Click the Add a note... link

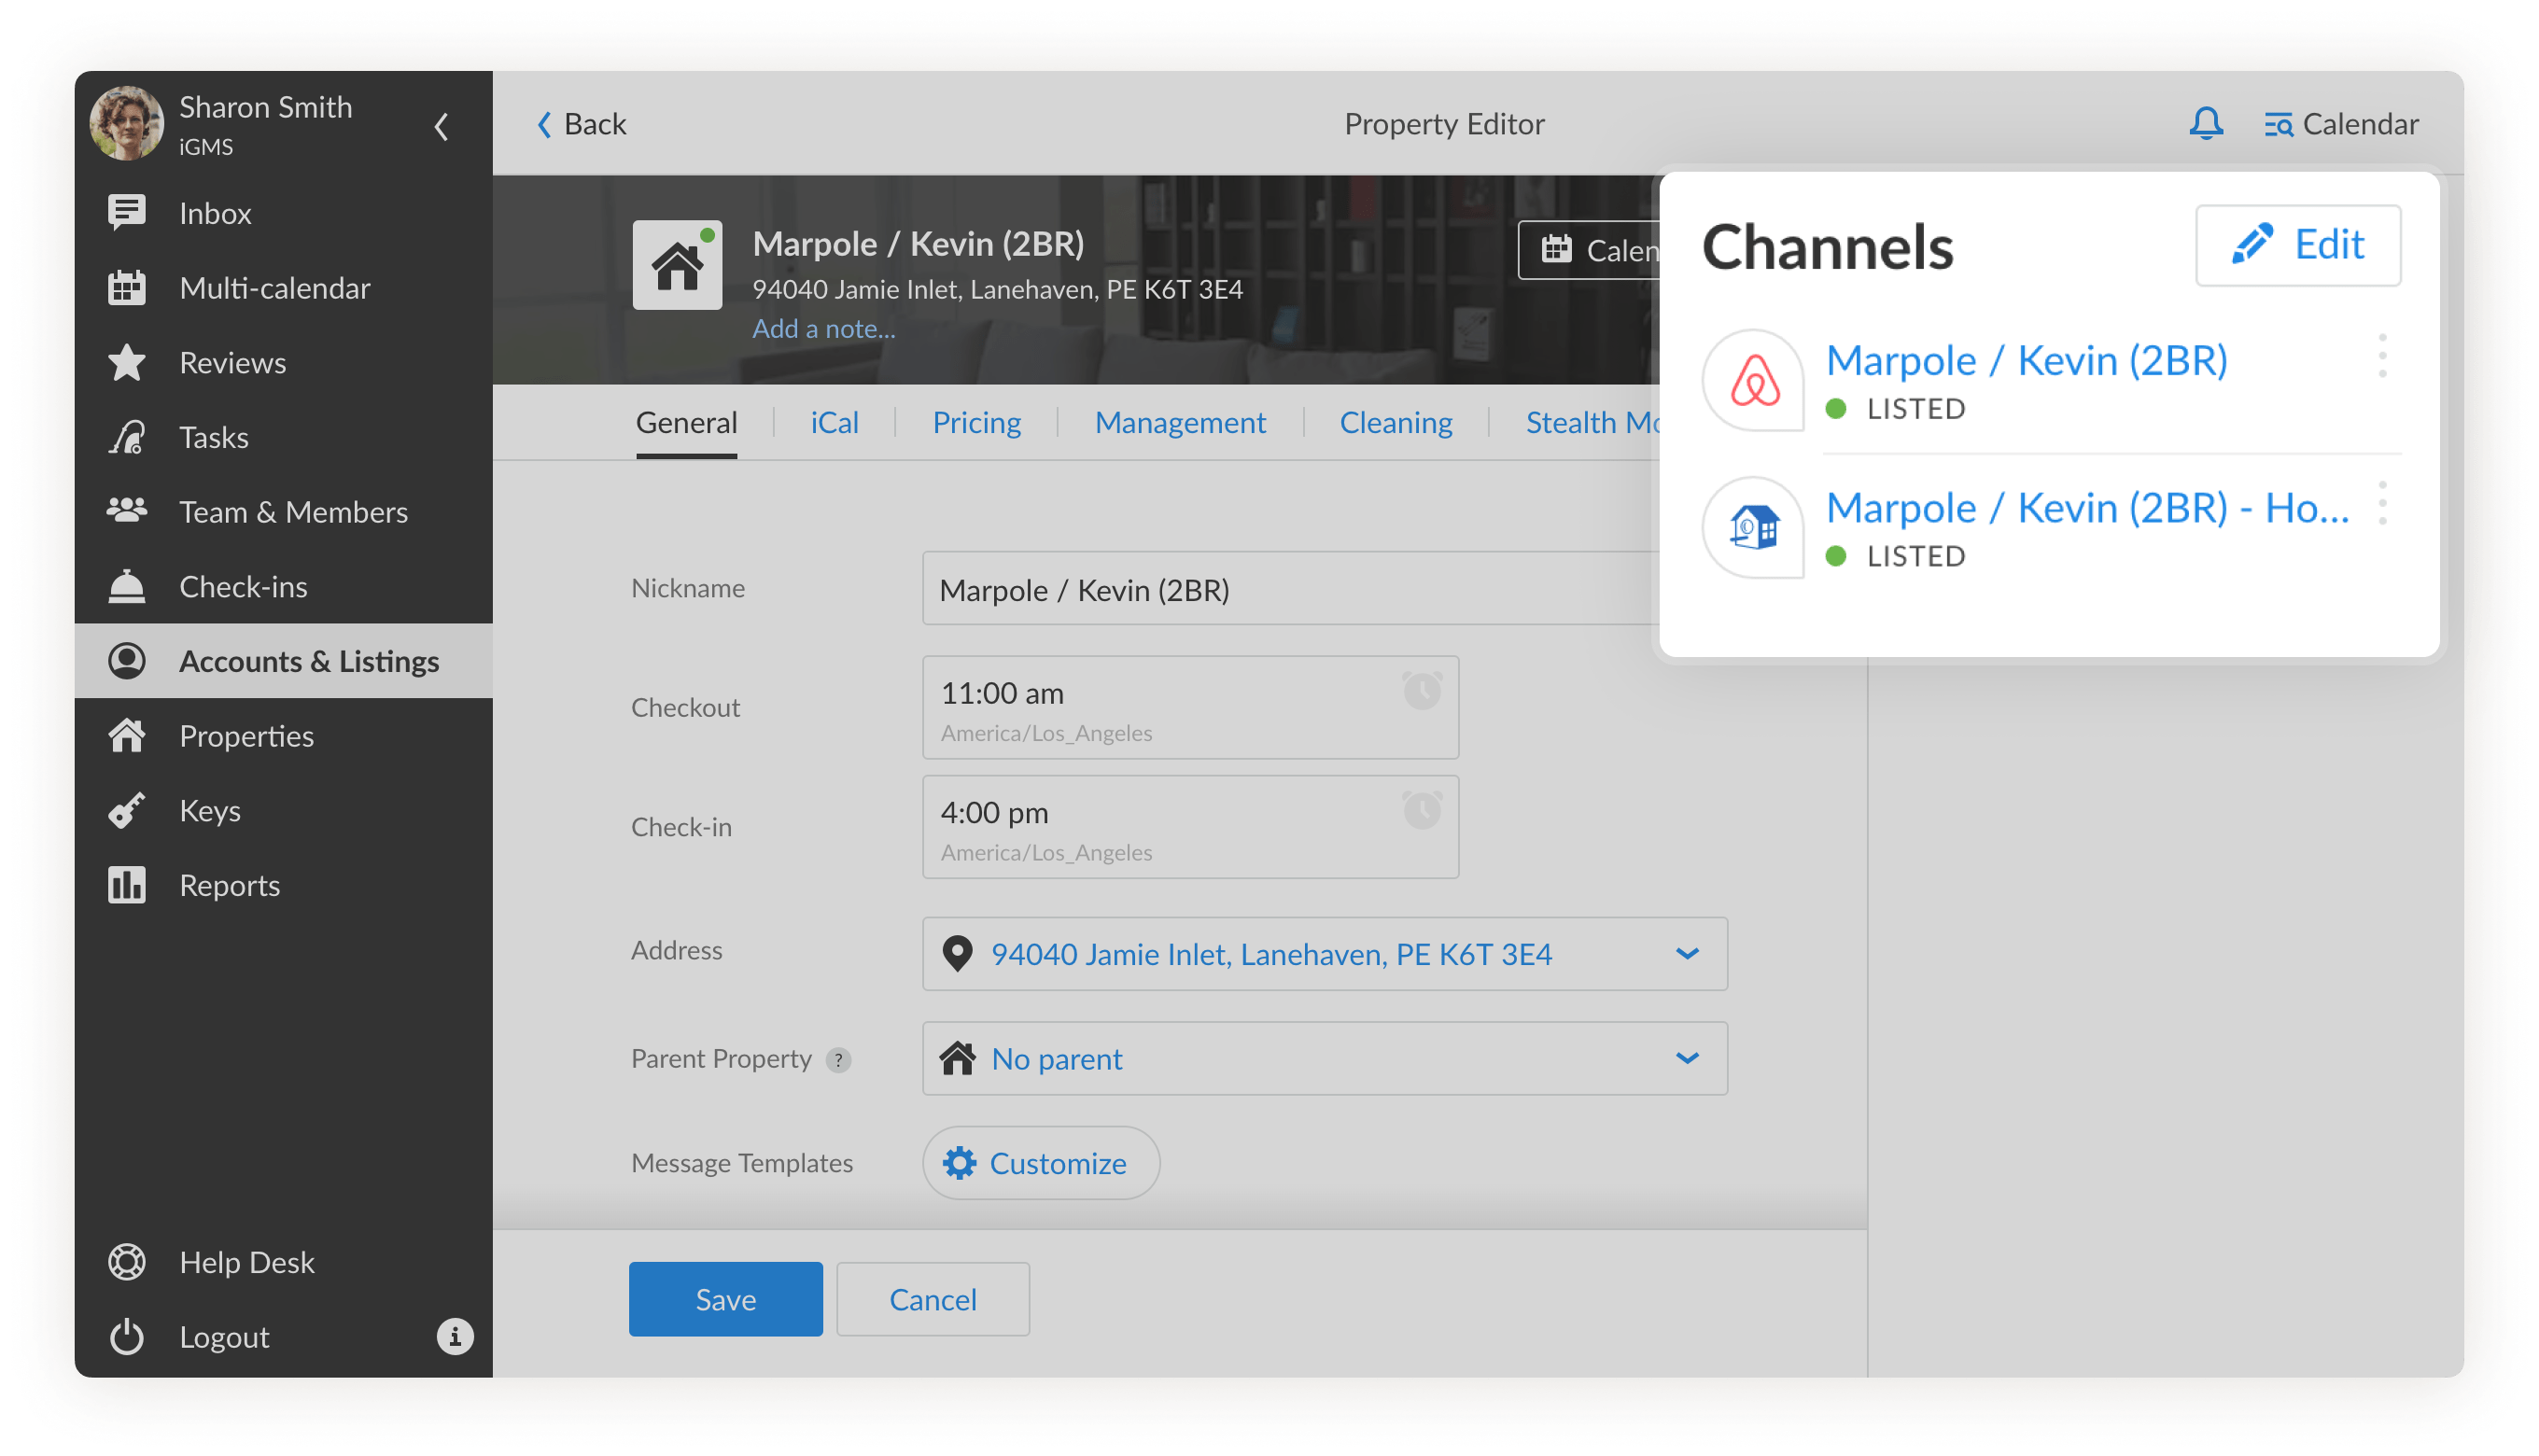click(x=824, y=329)
